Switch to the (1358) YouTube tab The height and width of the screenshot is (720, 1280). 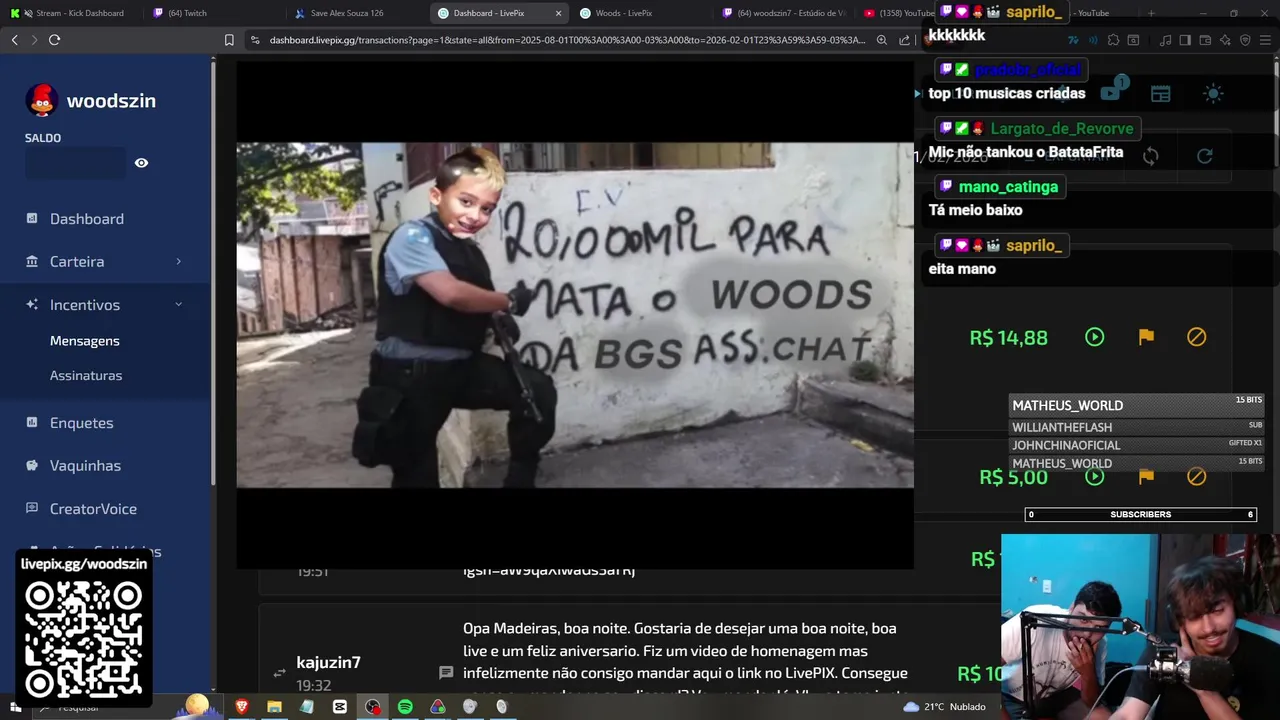tap(898, 13)
